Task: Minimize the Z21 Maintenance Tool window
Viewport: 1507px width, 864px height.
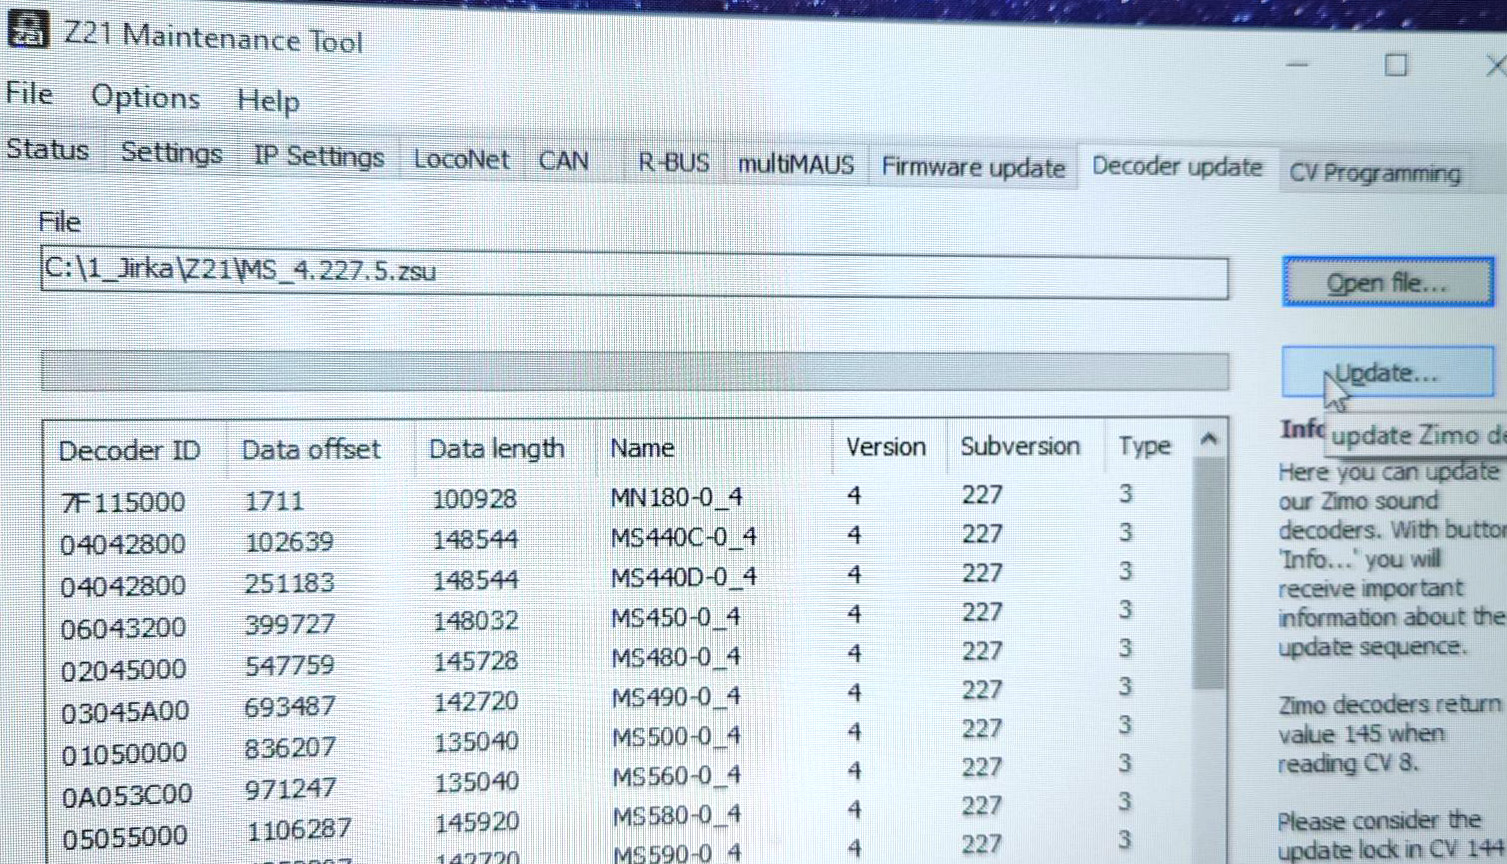Action: tap(1298, 64)
